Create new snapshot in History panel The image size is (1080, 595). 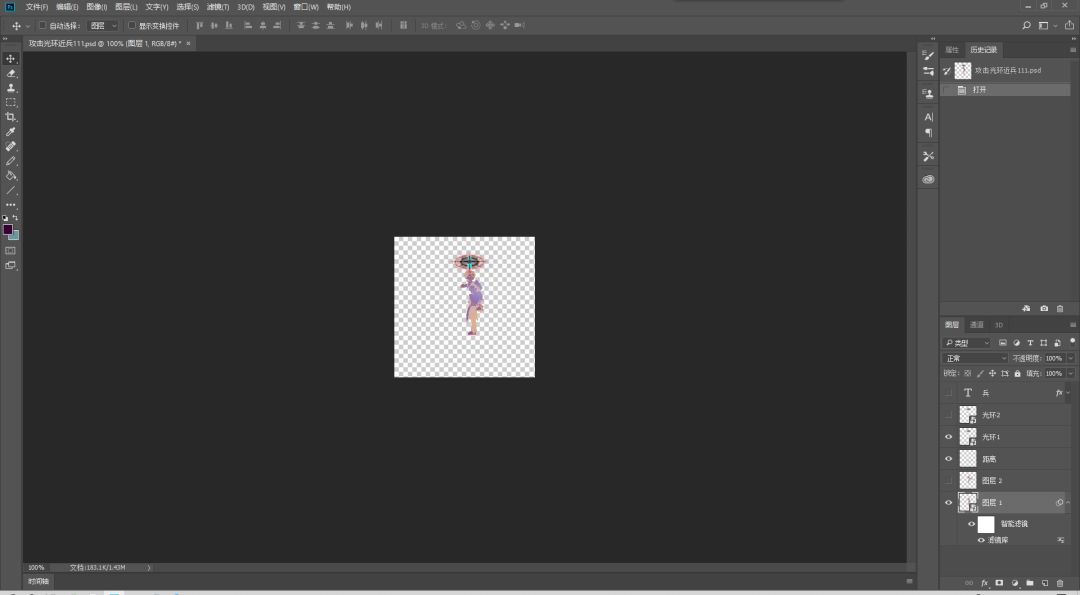pos(1044,309)
